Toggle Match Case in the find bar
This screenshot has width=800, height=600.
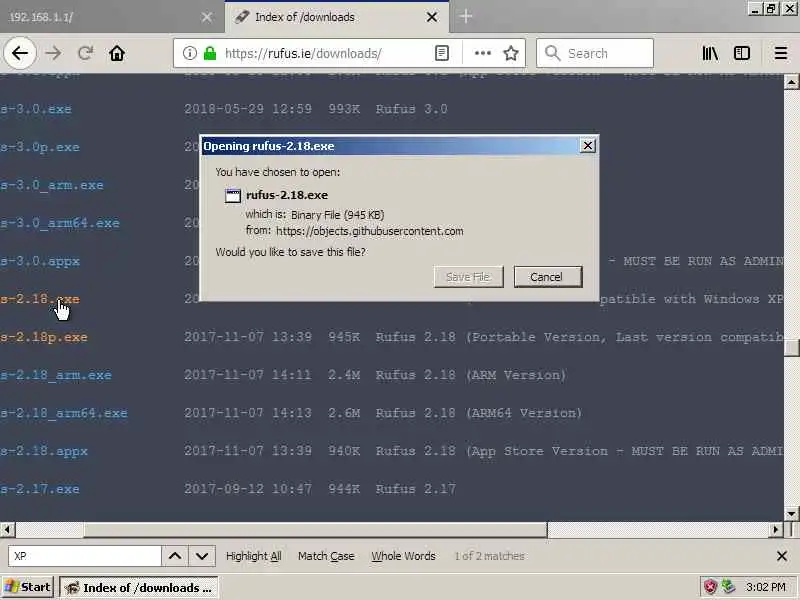pyautogui.click(x=326, y=556)
